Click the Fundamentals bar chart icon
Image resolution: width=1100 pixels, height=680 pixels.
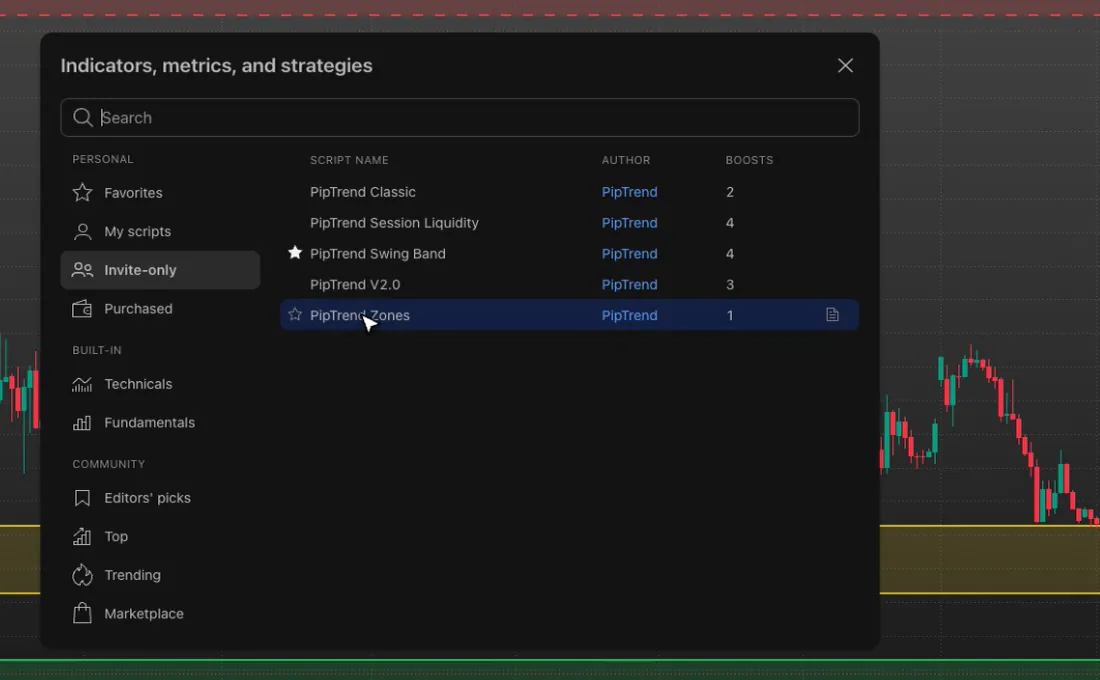[x=82, y=422]
